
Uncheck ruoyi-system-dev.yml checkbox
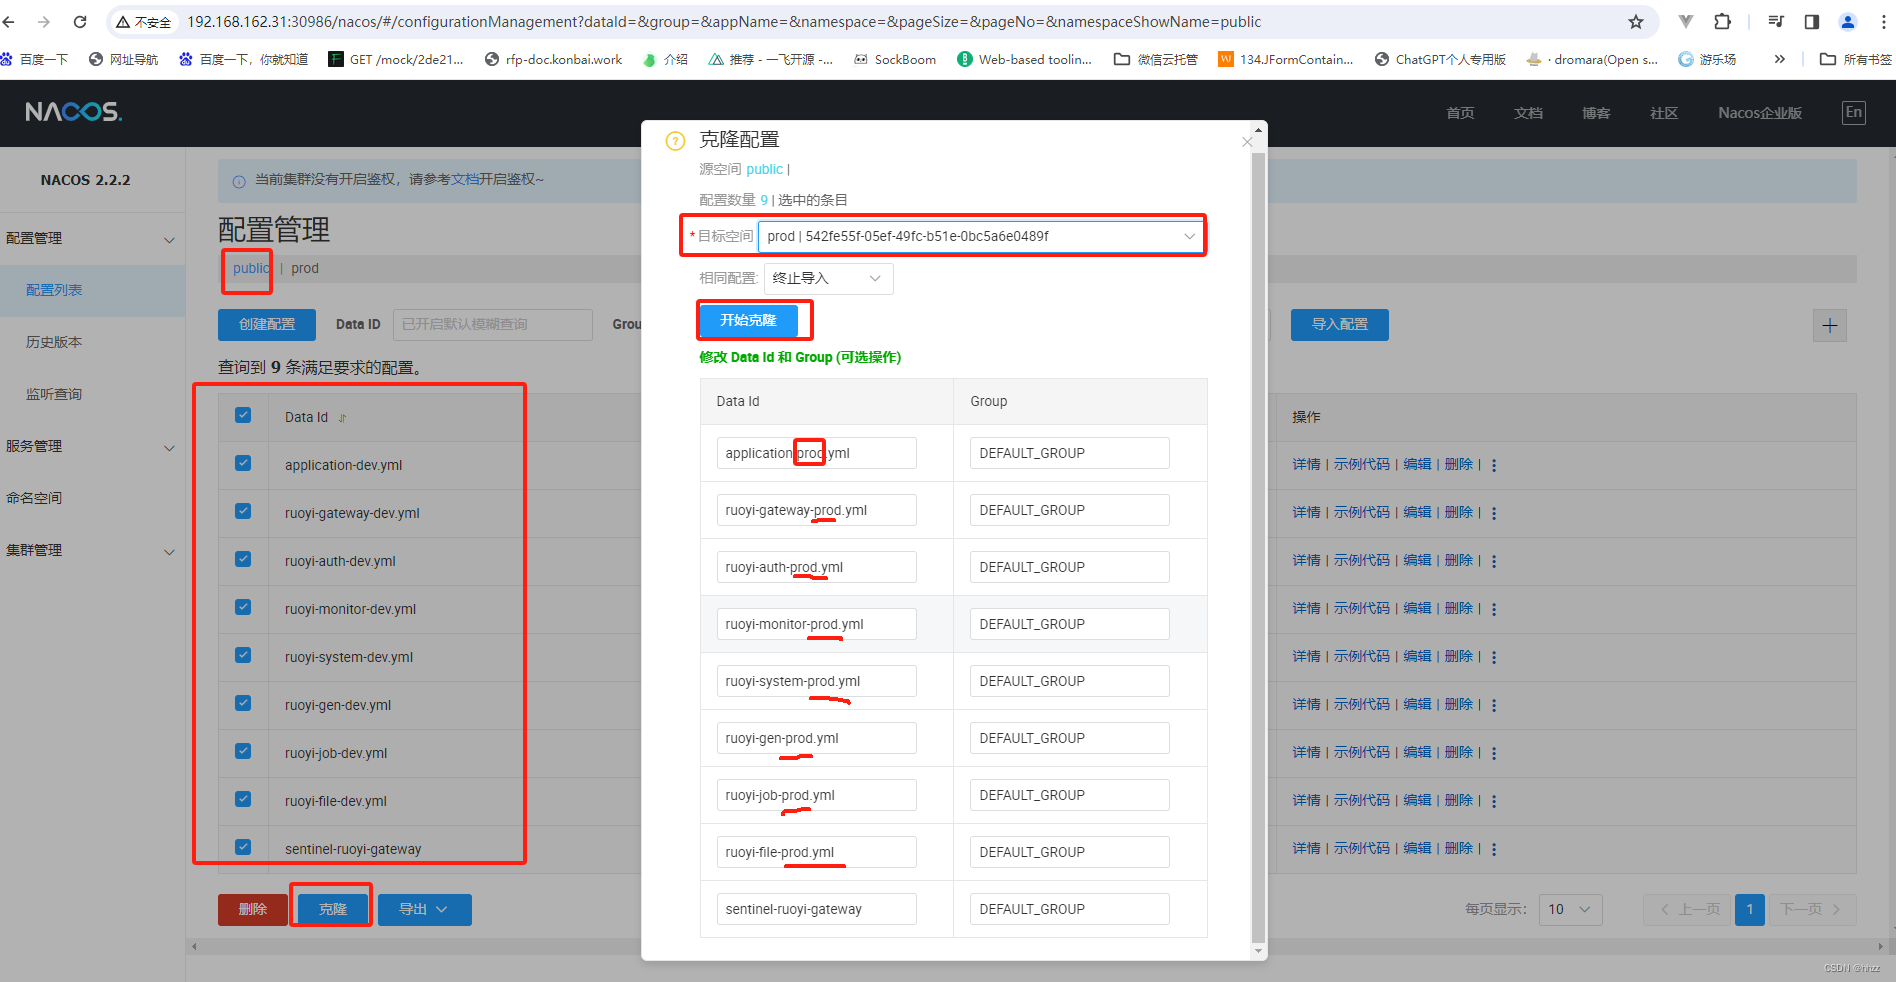pyautogui.click(x=243, y=655)
